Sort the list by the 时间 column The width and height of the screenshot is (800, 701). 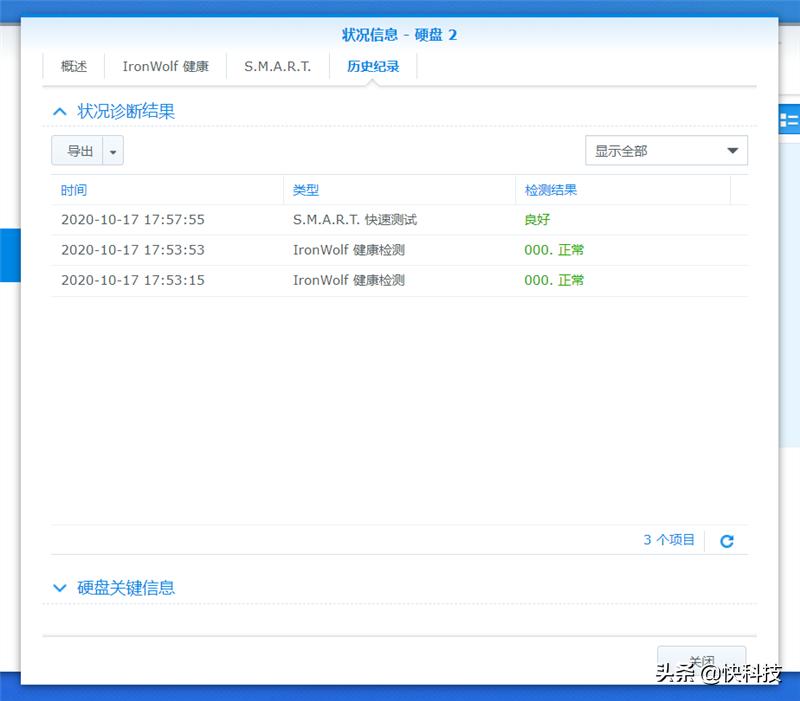[74, 190]
